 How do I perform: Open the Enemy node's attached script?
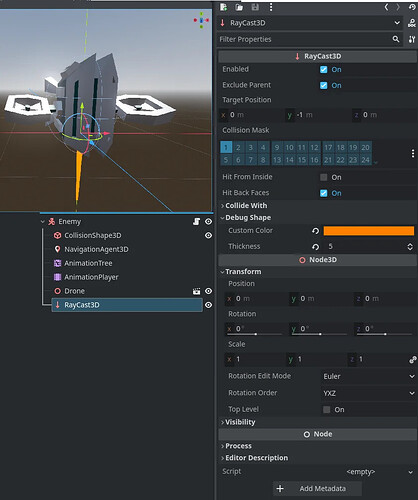(x=196, y=222)
